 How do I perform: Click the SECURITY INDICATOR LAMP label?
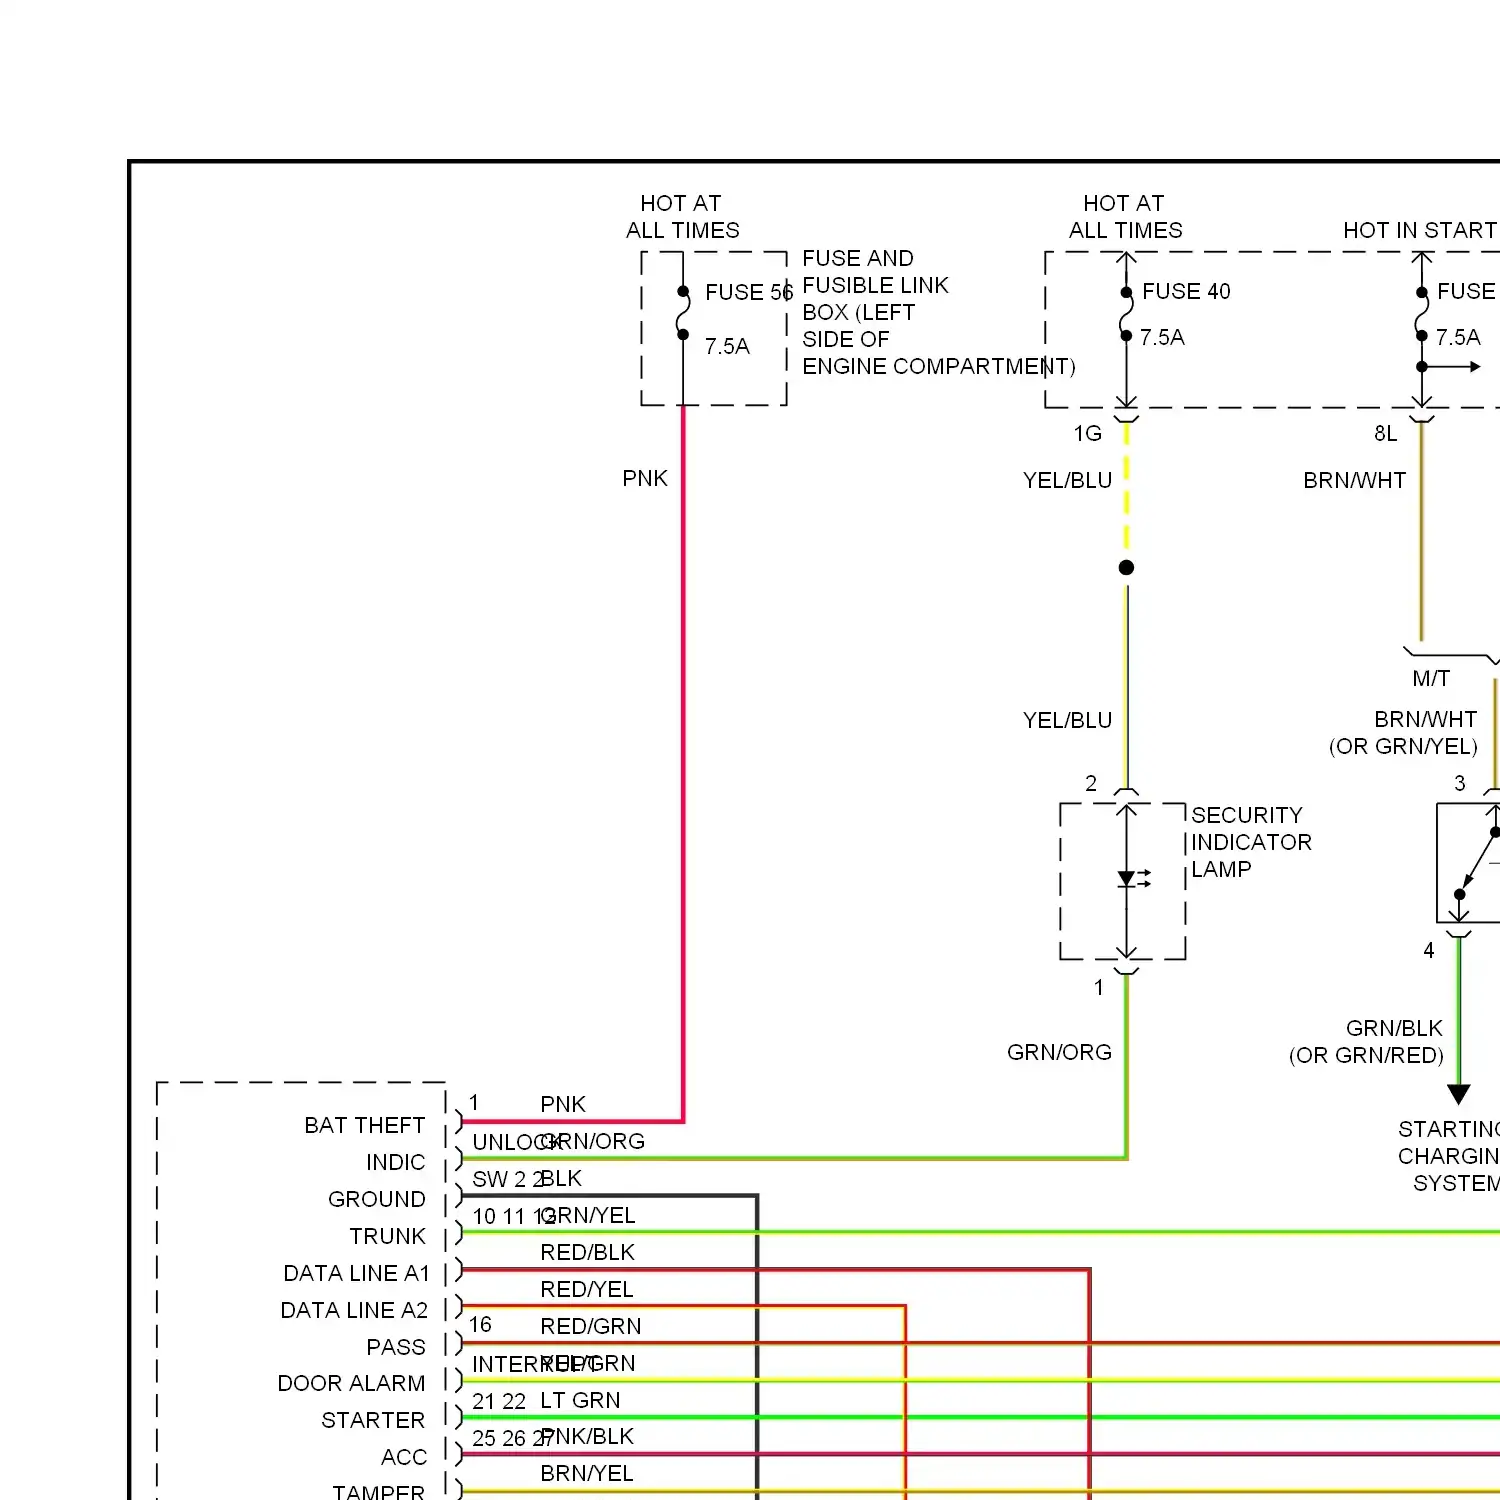coord(1251,842)
